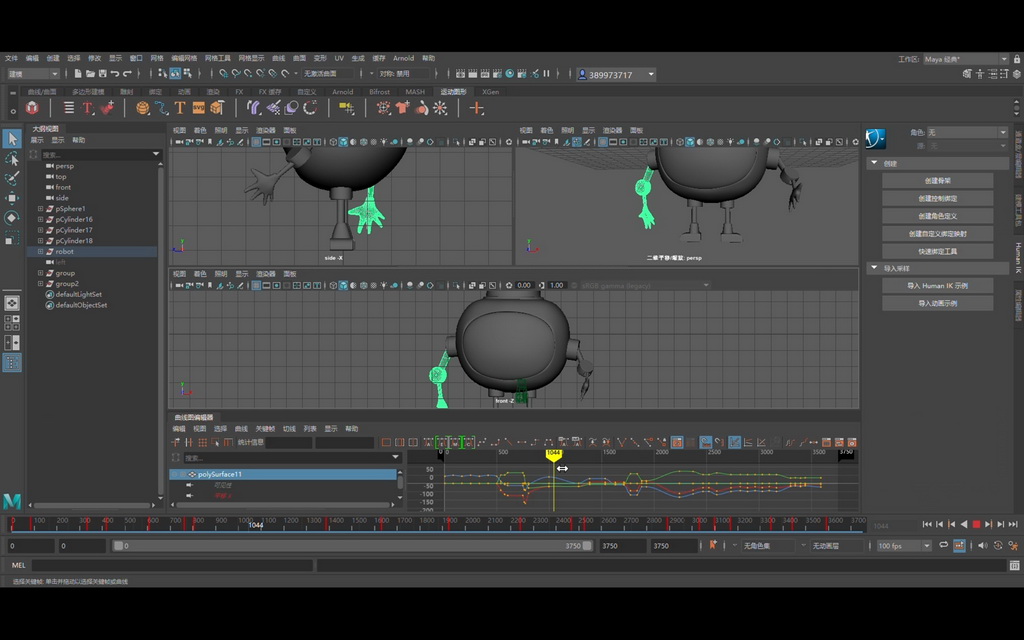Screen dimensions: 1024x640
Task: Open the Arnold menu in menu bar
Action: pyautogui.click(x=403, y=58)
